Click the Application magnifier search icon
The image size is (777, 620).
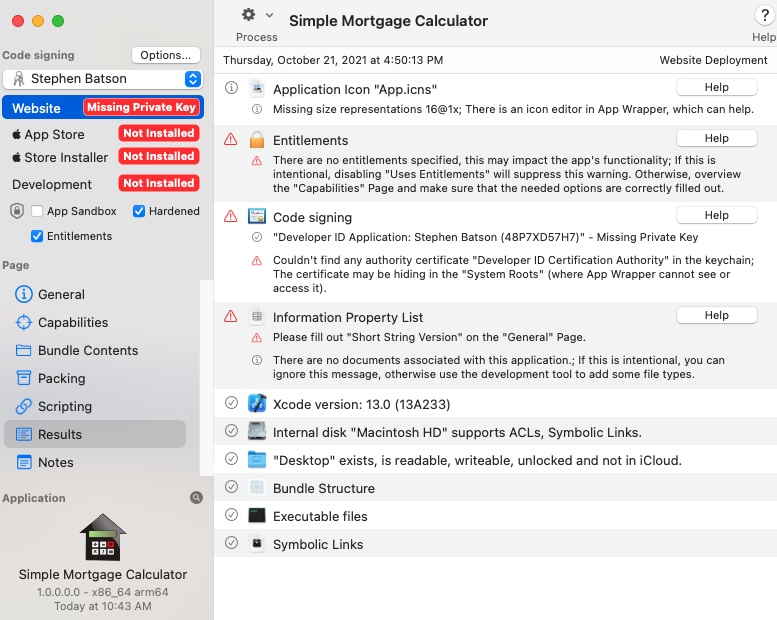click(x=196, y=498)
